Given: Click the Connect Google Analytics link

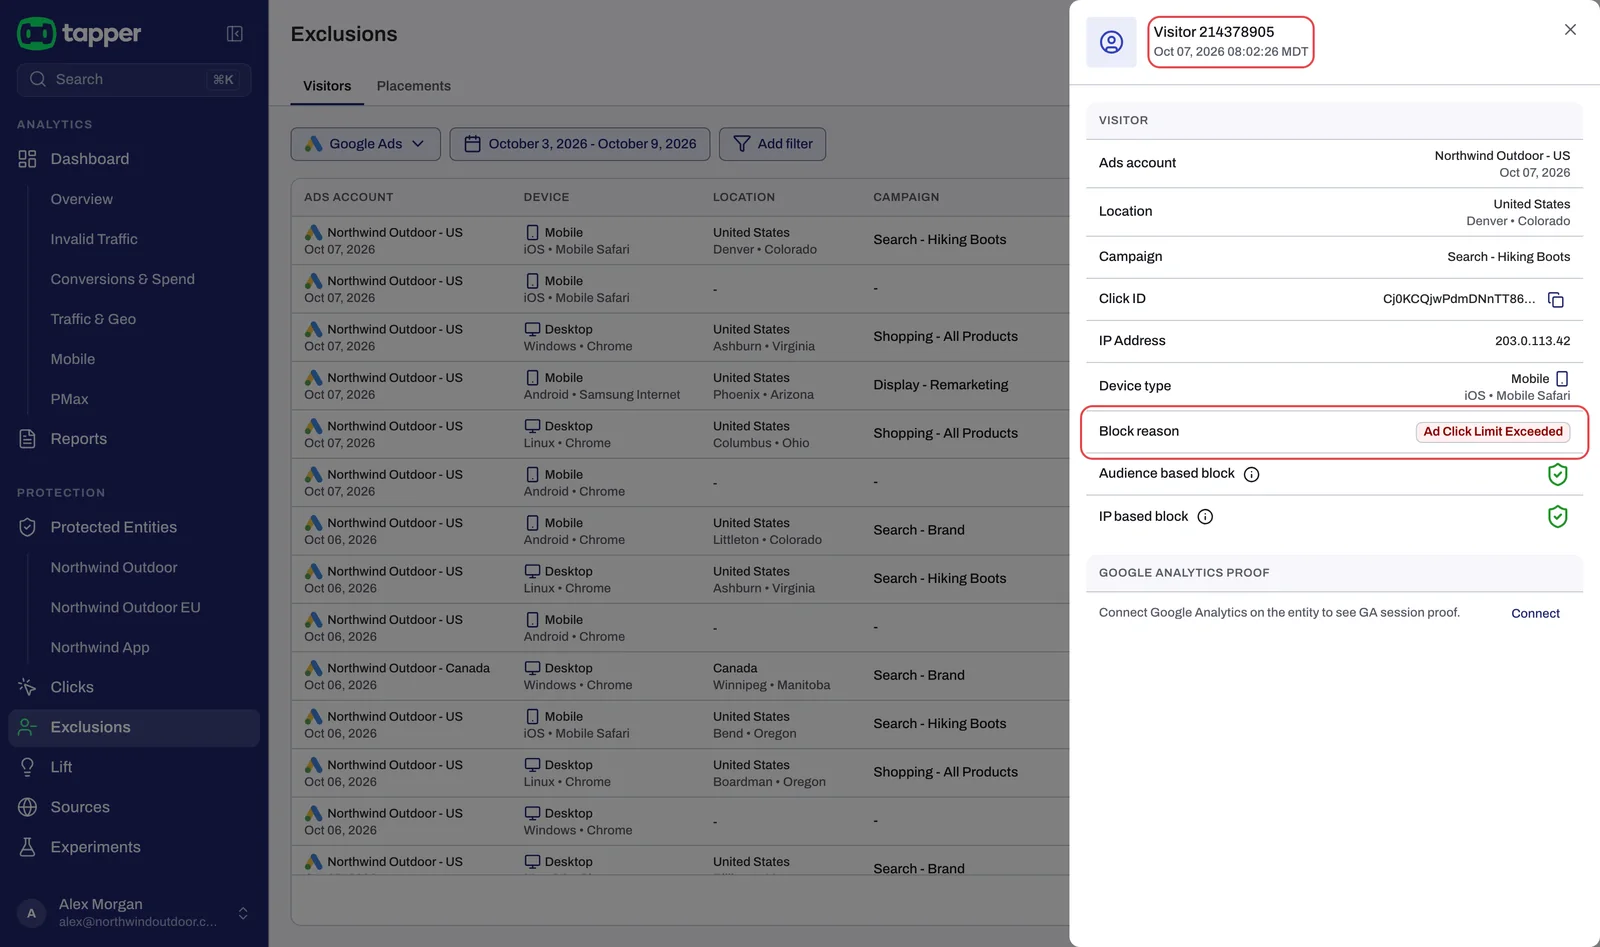Looking at the screenshot, I should coord(1535,614).
